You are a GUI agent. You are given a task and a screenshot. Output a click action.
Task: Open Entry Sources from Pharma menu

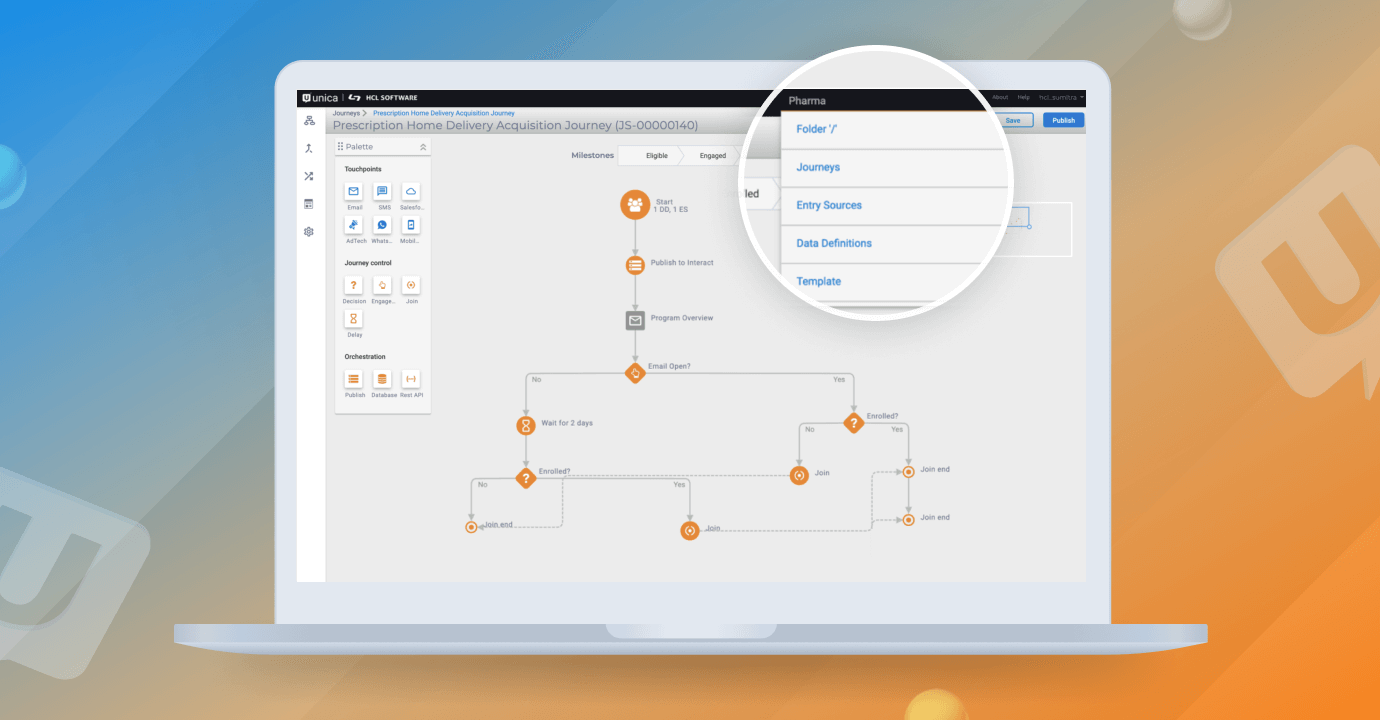point(829,205)
